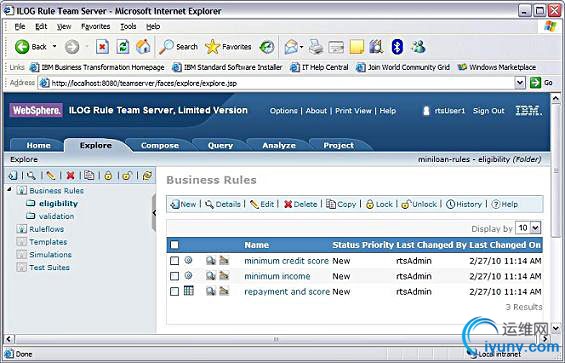Click the Lock icon in Business Rules toolbar
565x363 pixels.
point(370,204)
